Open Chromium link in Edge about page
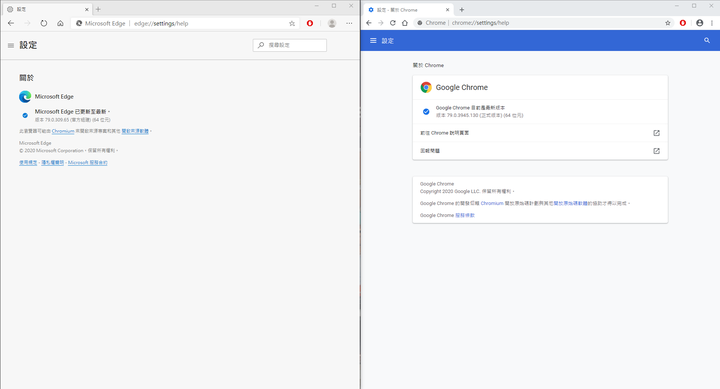Viewport: 720px width, 389px height. 63,131
